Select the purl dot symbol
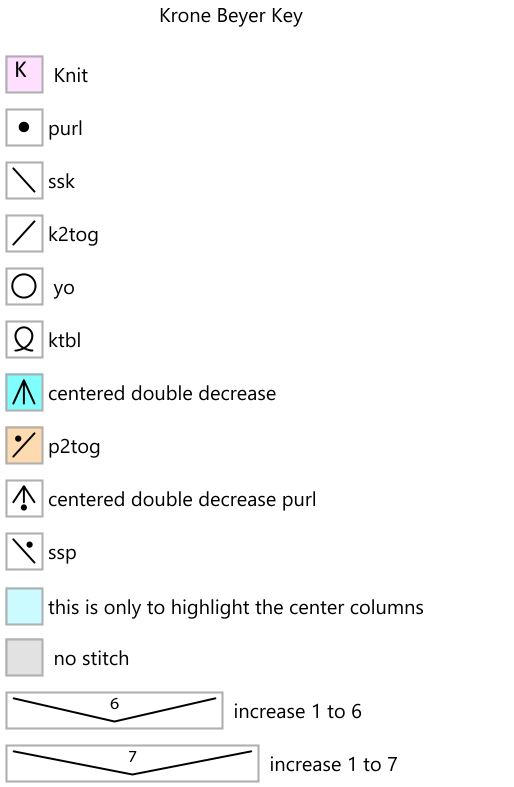This screenshot has width=514, height=787. click(24, 127)
